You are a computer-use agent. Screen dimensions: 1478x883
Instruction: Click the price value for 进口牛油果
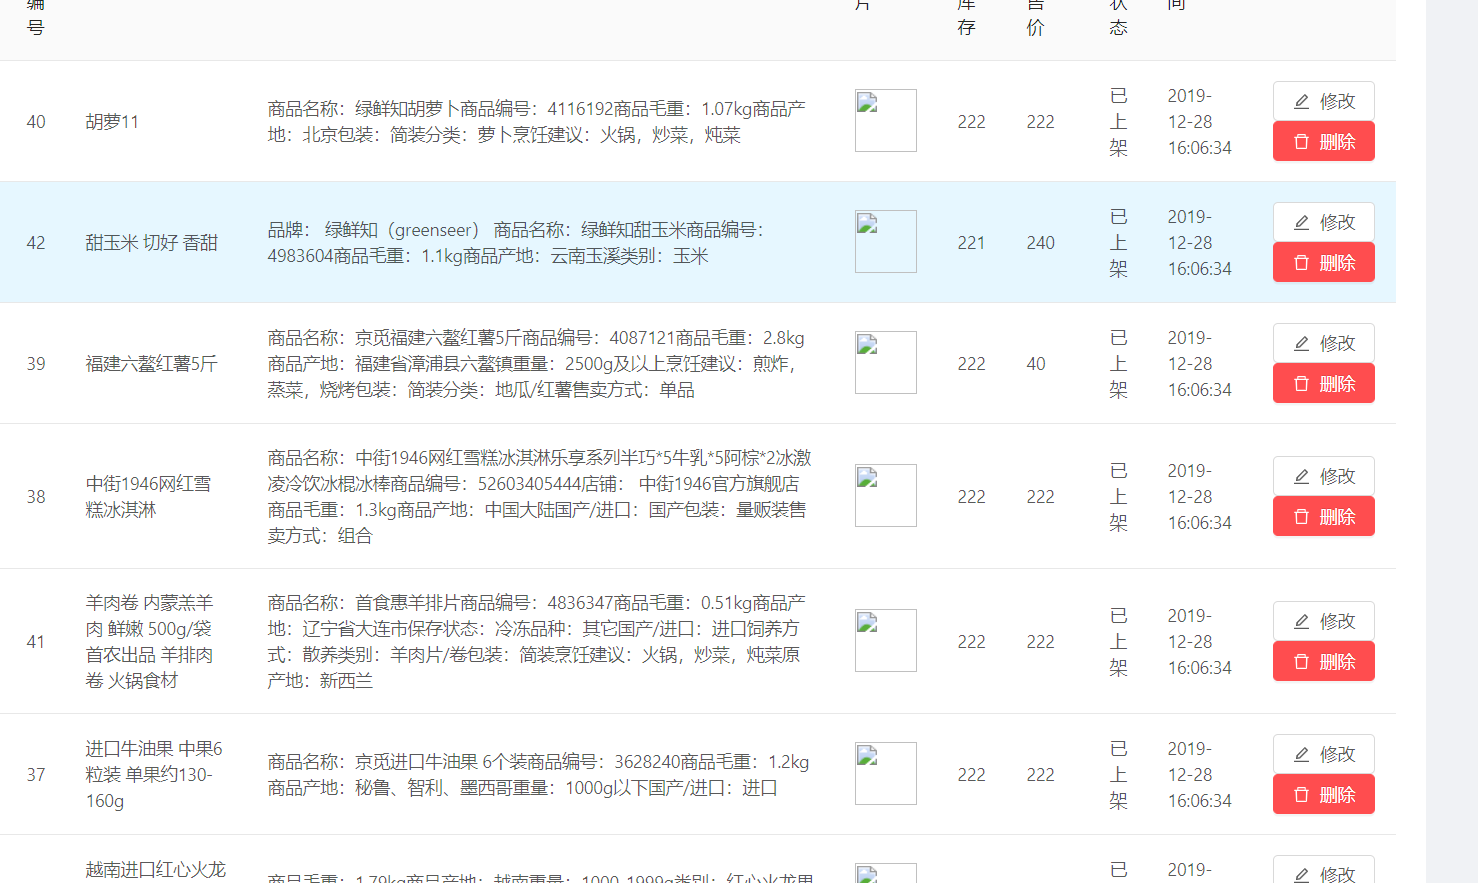pyautogui.click(x=1041, y=775)
